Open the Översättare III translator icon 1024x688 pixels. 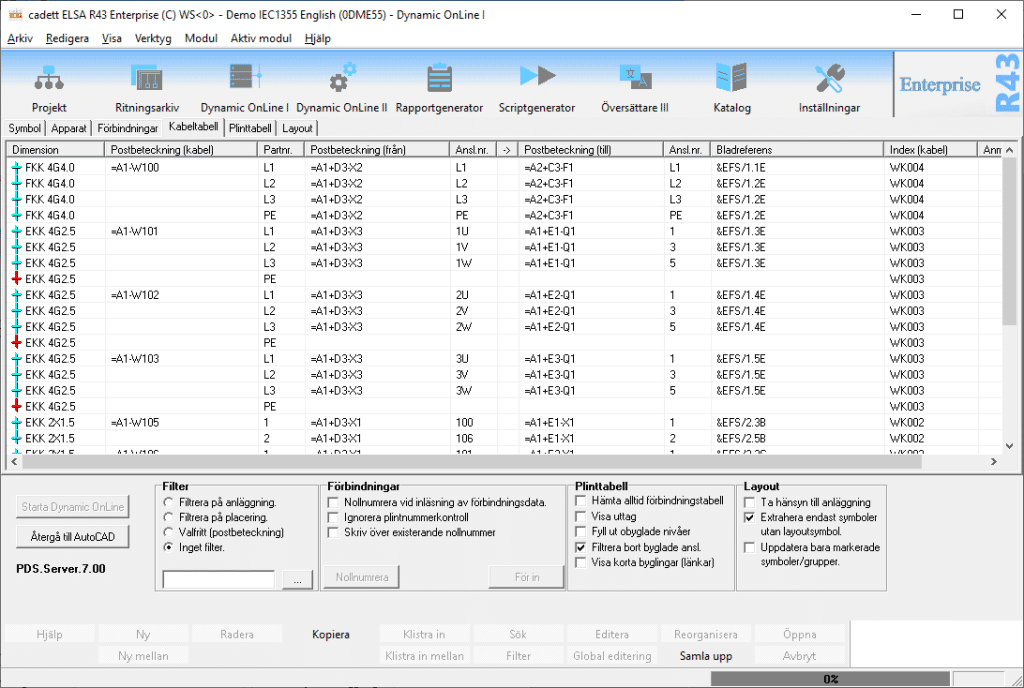(634, 80)
